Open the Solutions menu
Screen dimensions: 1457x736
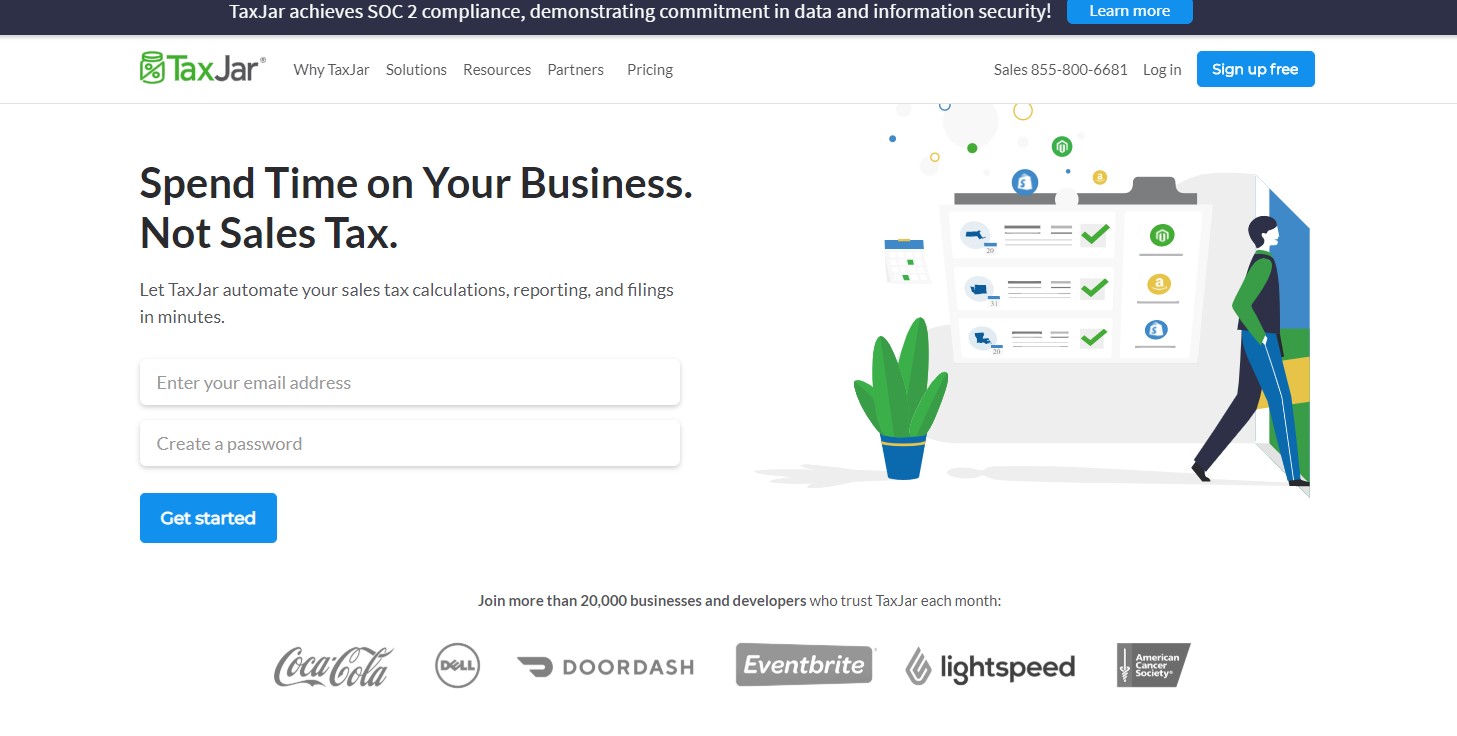point(416,70)
